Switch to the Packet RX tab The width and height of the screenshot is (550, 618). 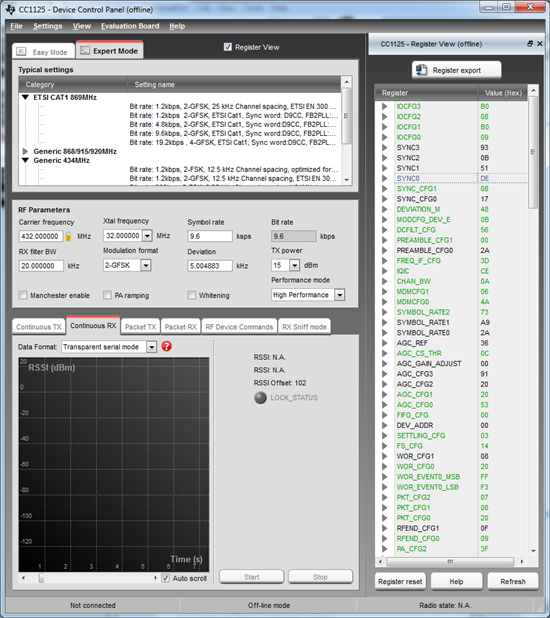(x=181, y=327)
